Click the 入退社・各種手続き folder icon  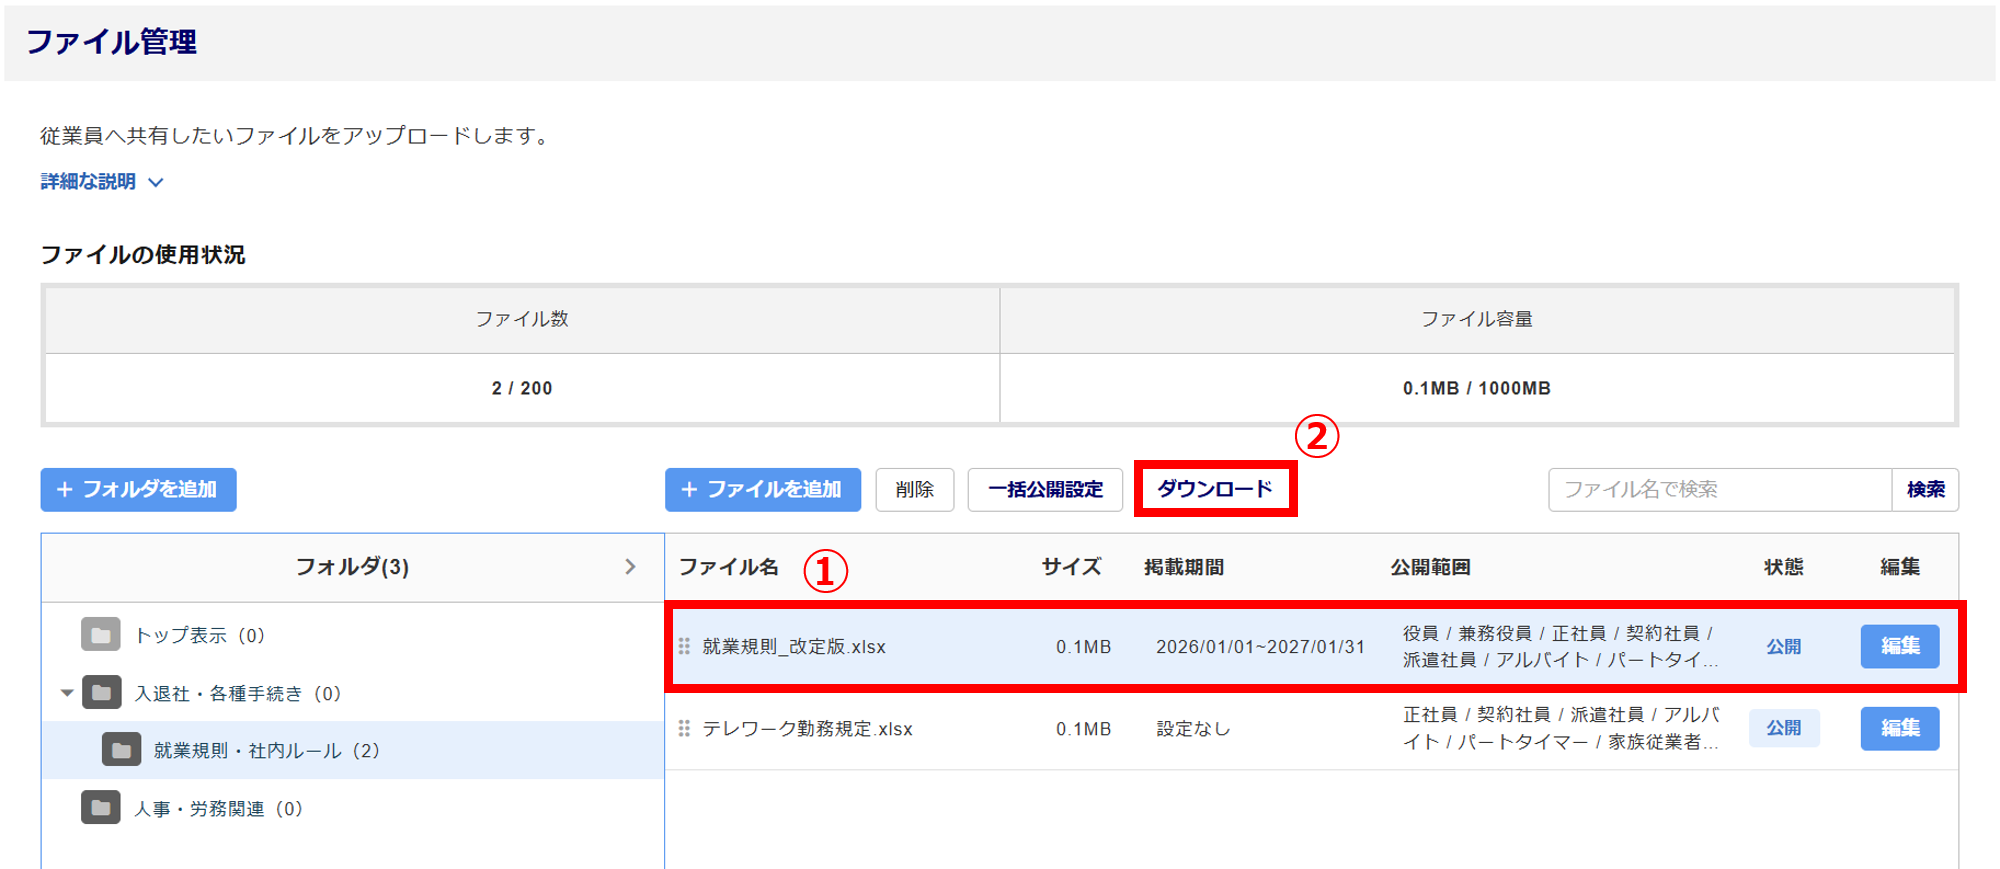coord(101,693)
